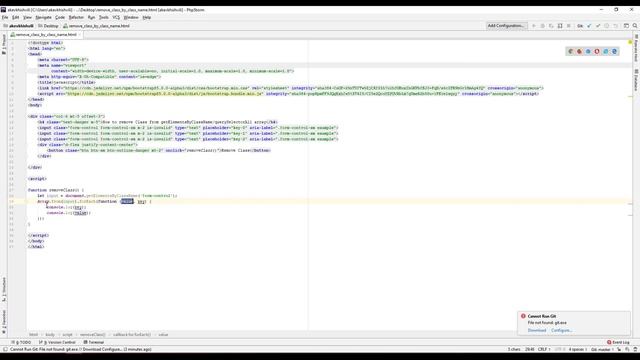This screenshot has width=640, height=360.
Task: Open the Database side tool window
Action: click(636, 80)
